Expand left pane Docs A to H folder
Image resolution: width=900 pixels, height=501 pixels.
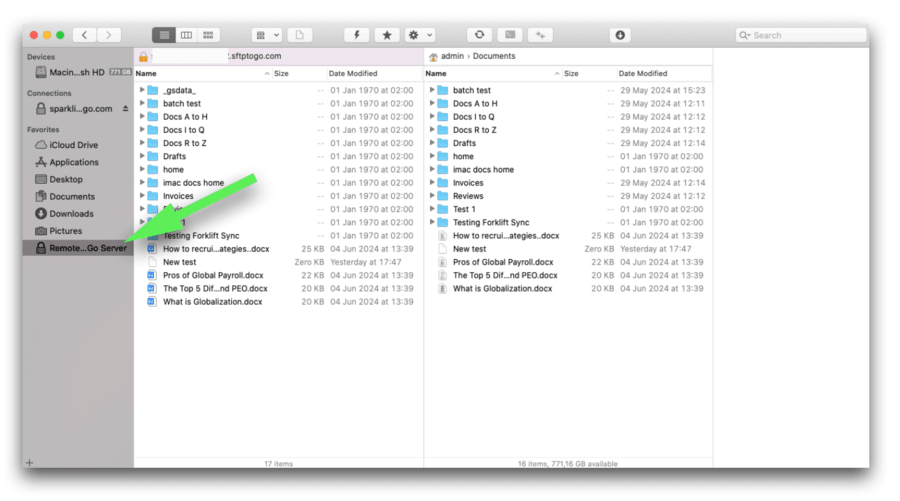[142, 116]
